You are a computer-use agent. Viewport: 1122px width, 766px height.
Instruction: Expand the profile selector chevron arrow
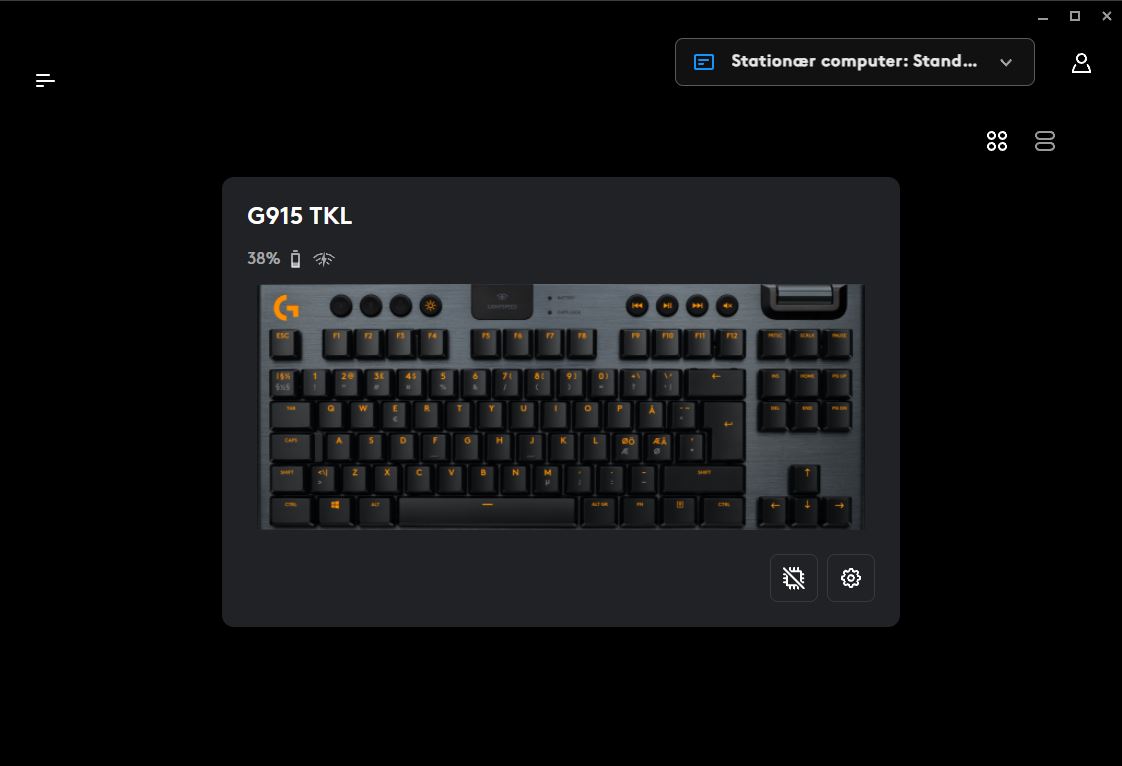pos(1006,62)
